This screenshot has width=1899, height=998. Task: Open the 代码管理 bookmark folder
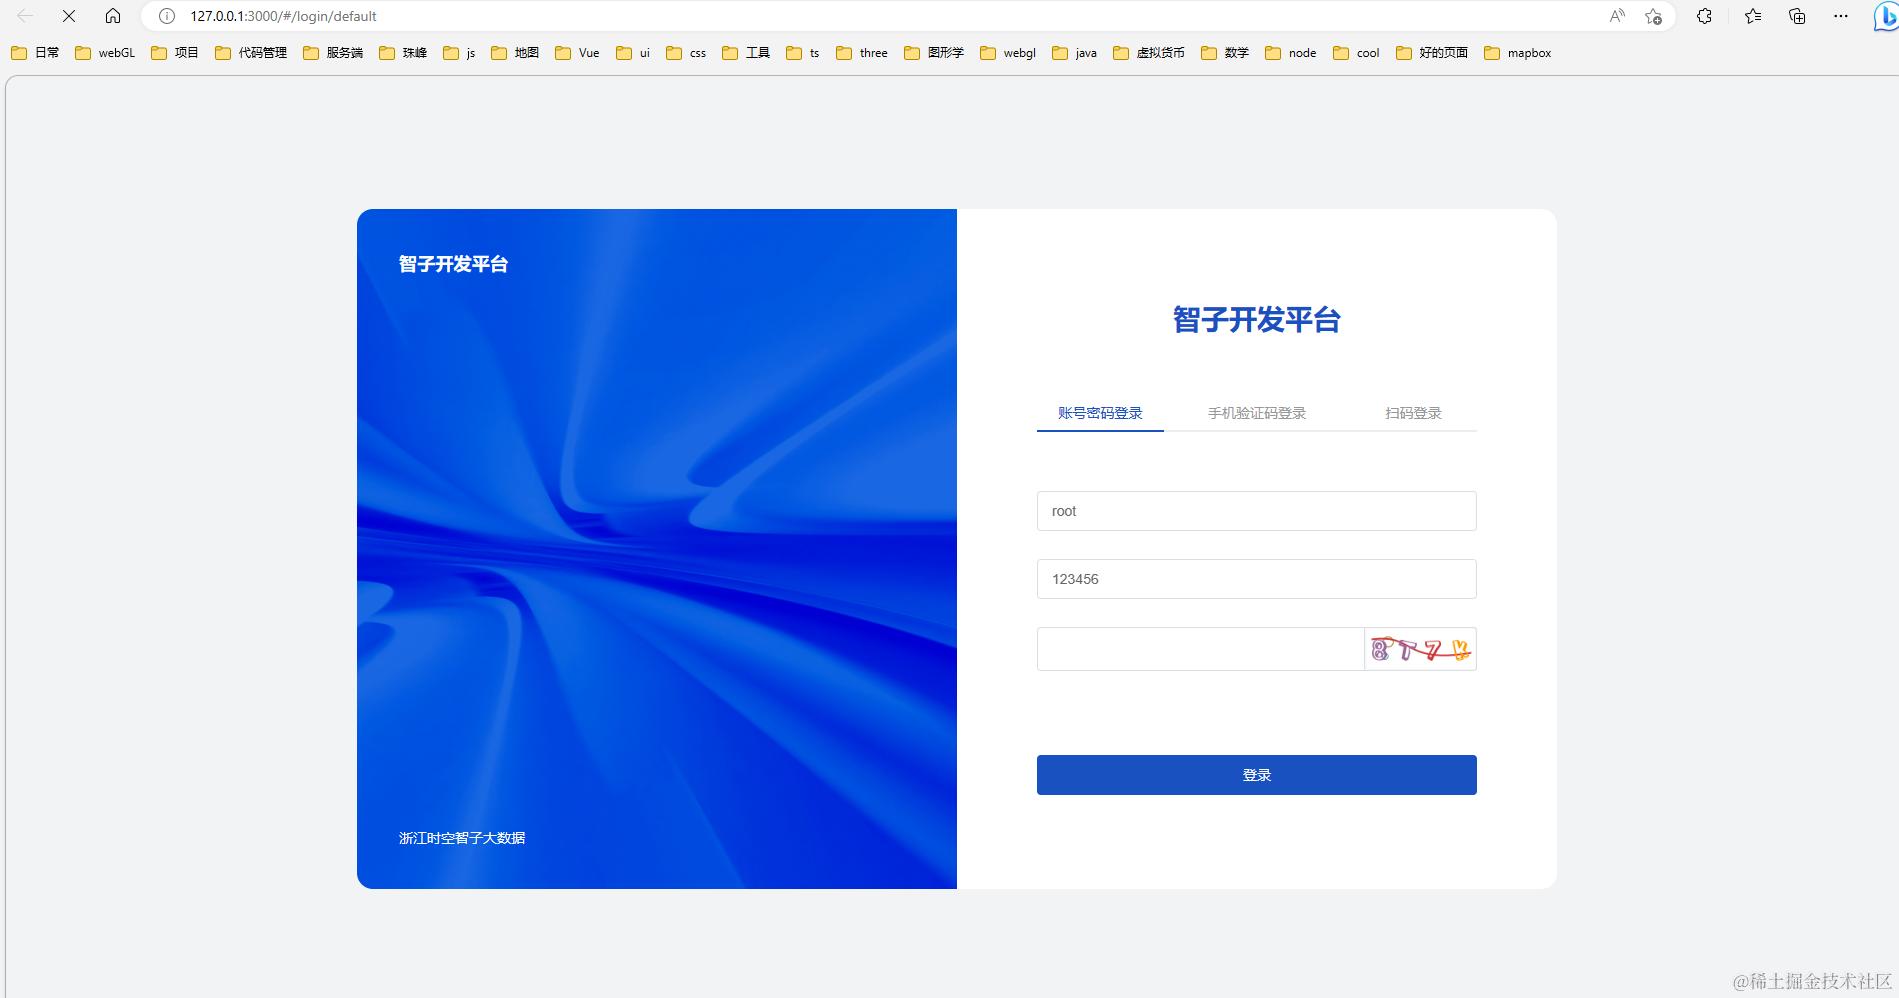tap(251, 53)
